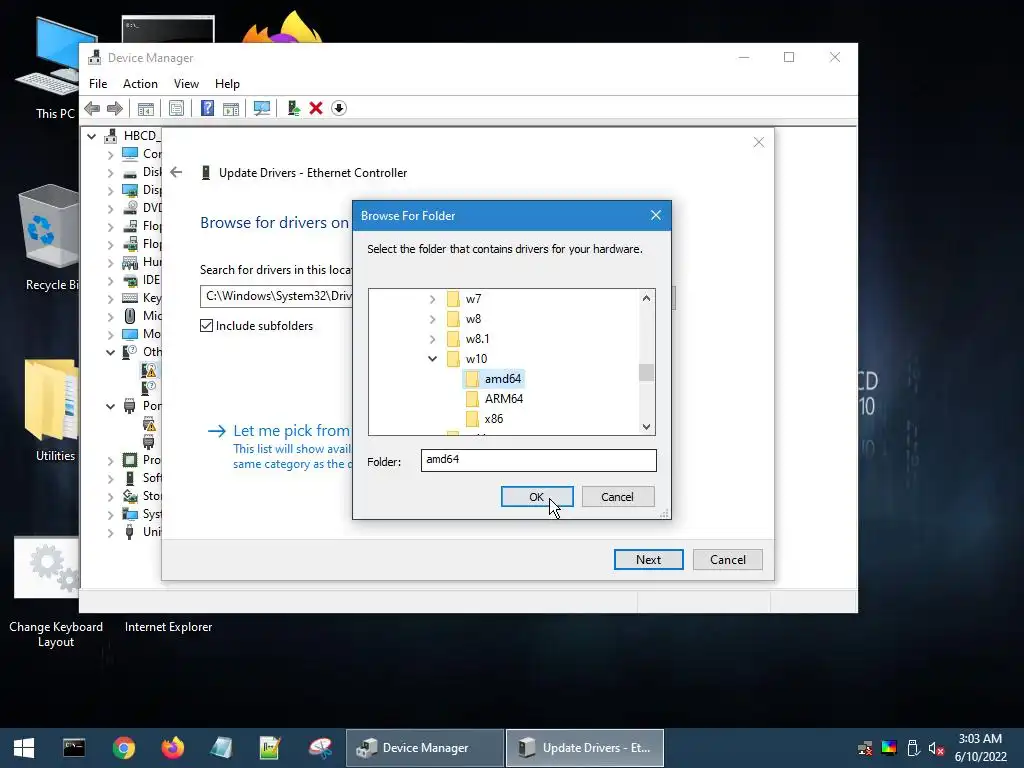Expand the w8 folder node
Image resolution: width=1024 pixels, height=768 pixels.
pyautogui.click(x=432, y=319)
